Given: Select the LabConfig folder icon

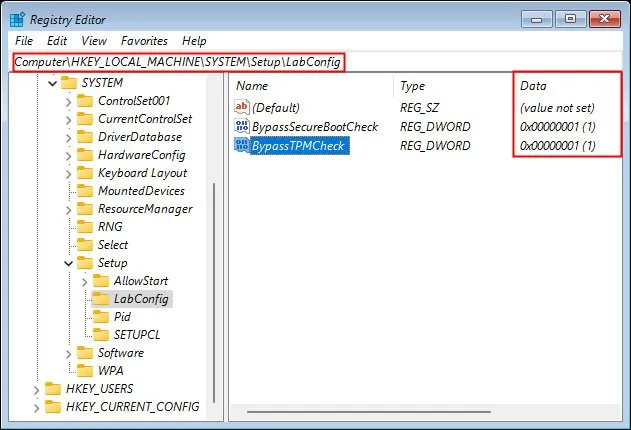Looking at the screenshot, I should 100,299.
